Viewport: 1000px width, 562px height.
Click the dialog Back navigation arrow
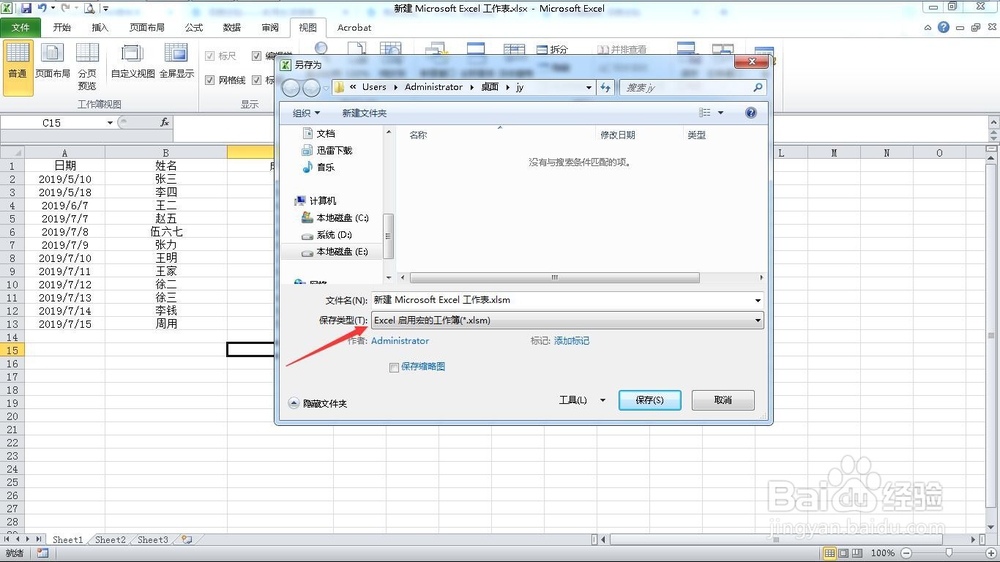(x=291, y=87)
